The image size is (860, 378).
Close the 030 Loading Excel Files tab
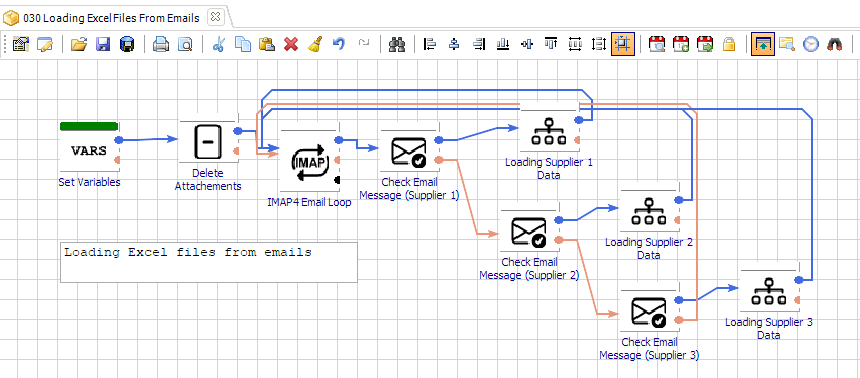(x=216, y=17)
